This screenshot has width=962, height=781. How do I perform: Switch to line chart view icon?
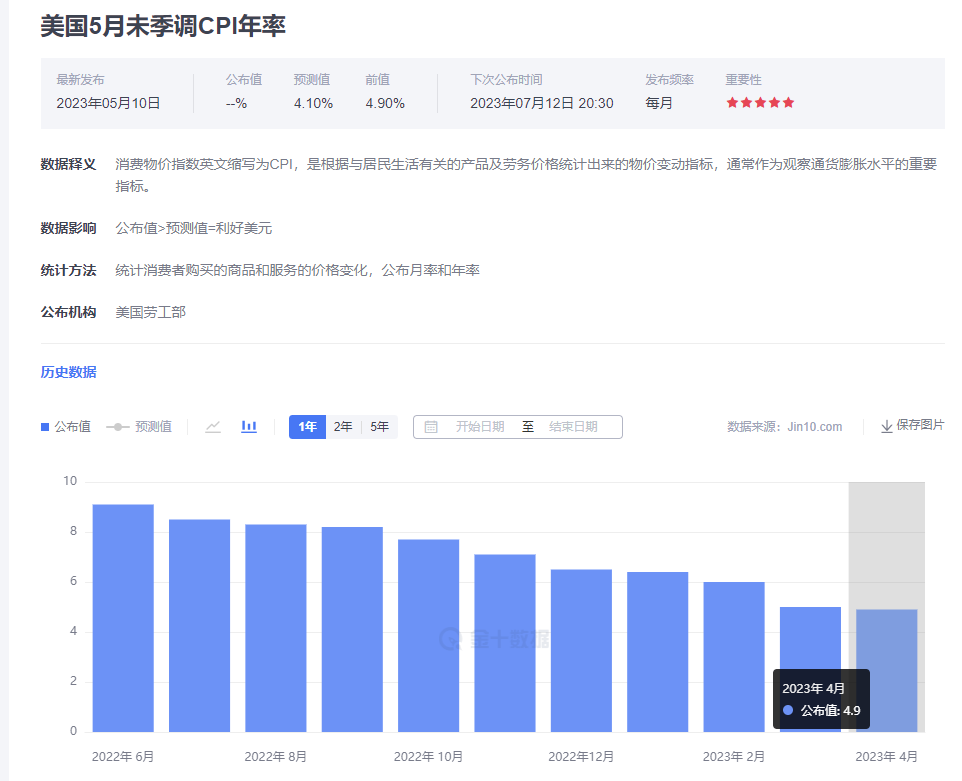(x=213, y=426)
